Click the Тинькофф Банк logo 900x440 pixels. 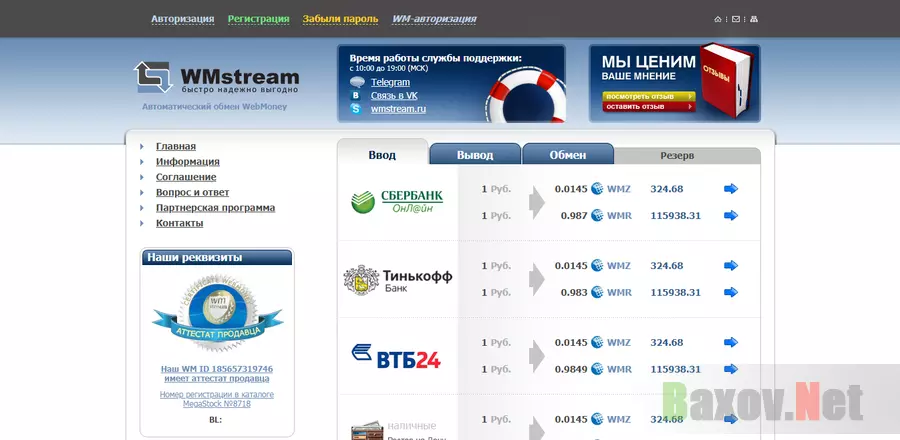tap(398, 280)
